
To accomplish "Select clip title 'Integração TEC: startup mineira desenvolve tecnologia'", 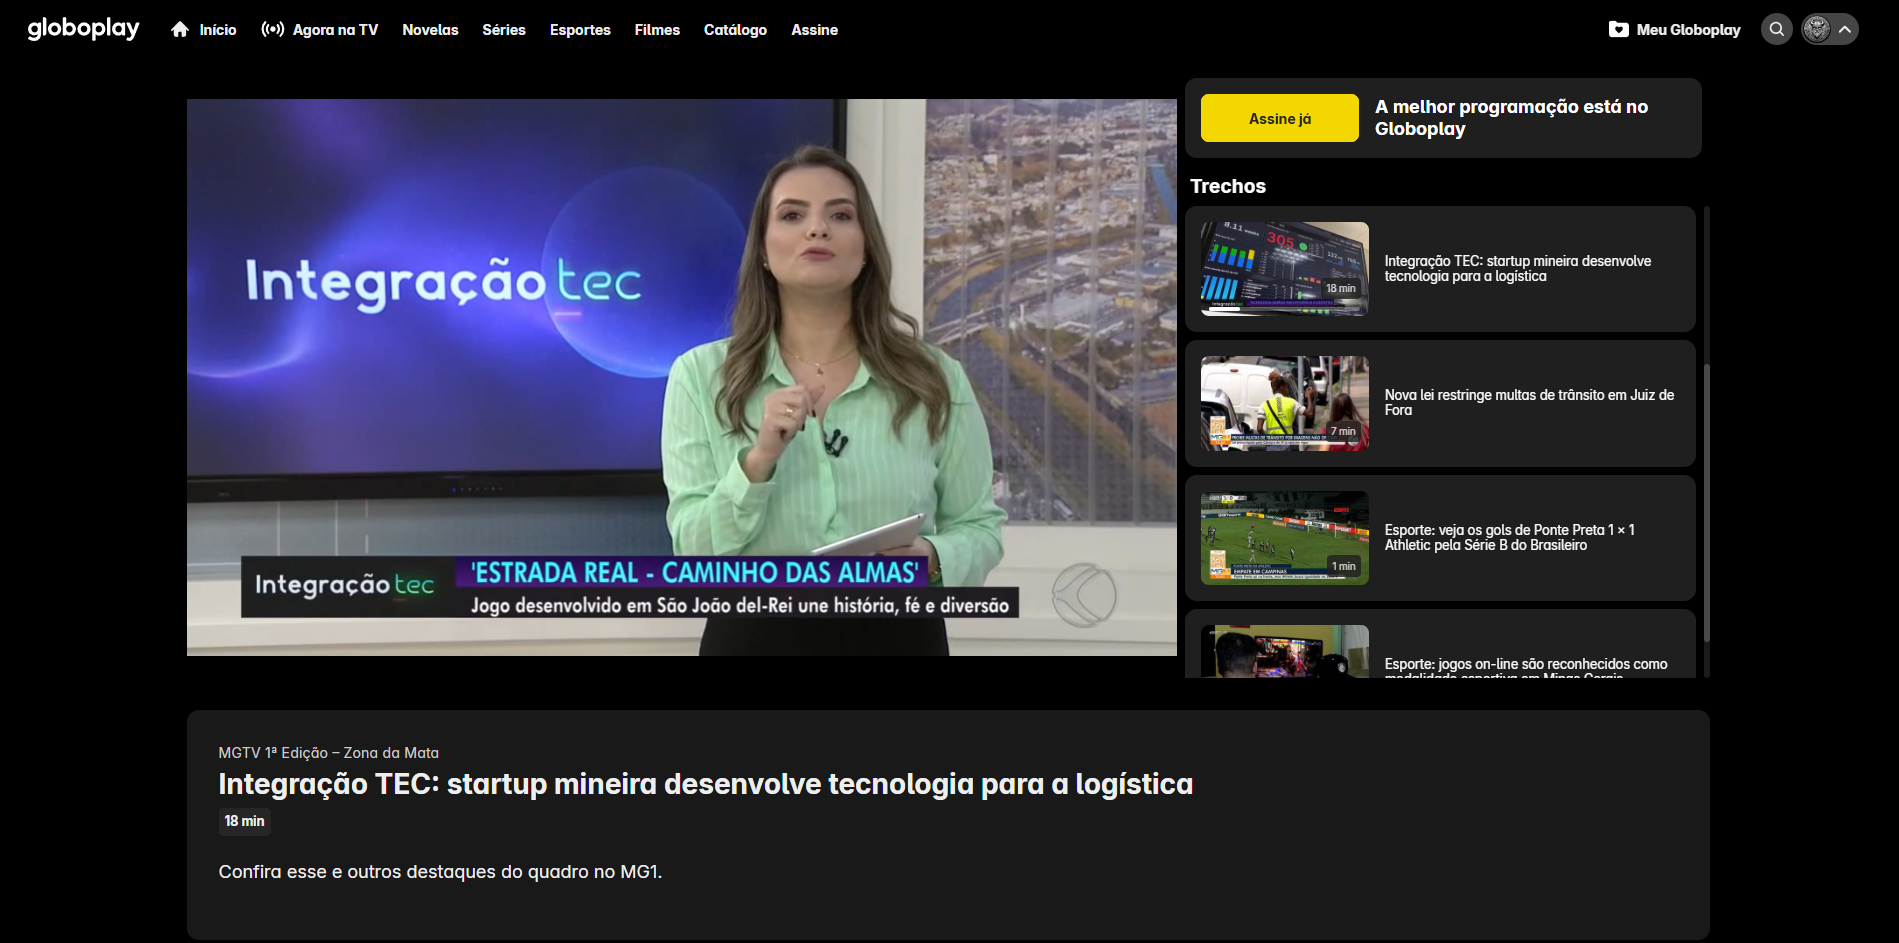I will pyautogui.click(x=1518, y=268).
